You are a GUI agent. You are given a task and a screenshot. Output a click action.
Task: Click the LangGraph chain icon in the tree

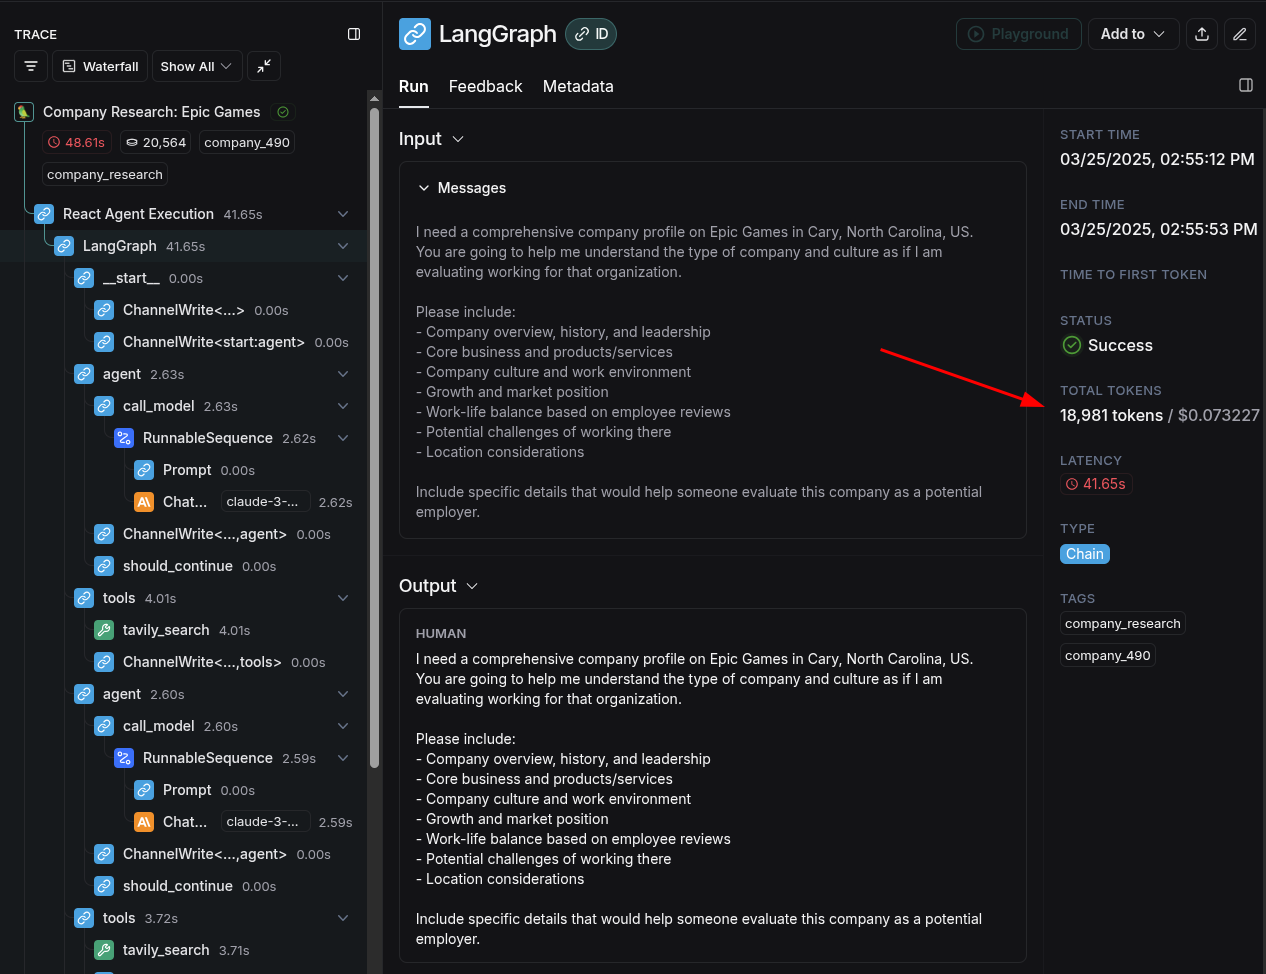(64, 246)
